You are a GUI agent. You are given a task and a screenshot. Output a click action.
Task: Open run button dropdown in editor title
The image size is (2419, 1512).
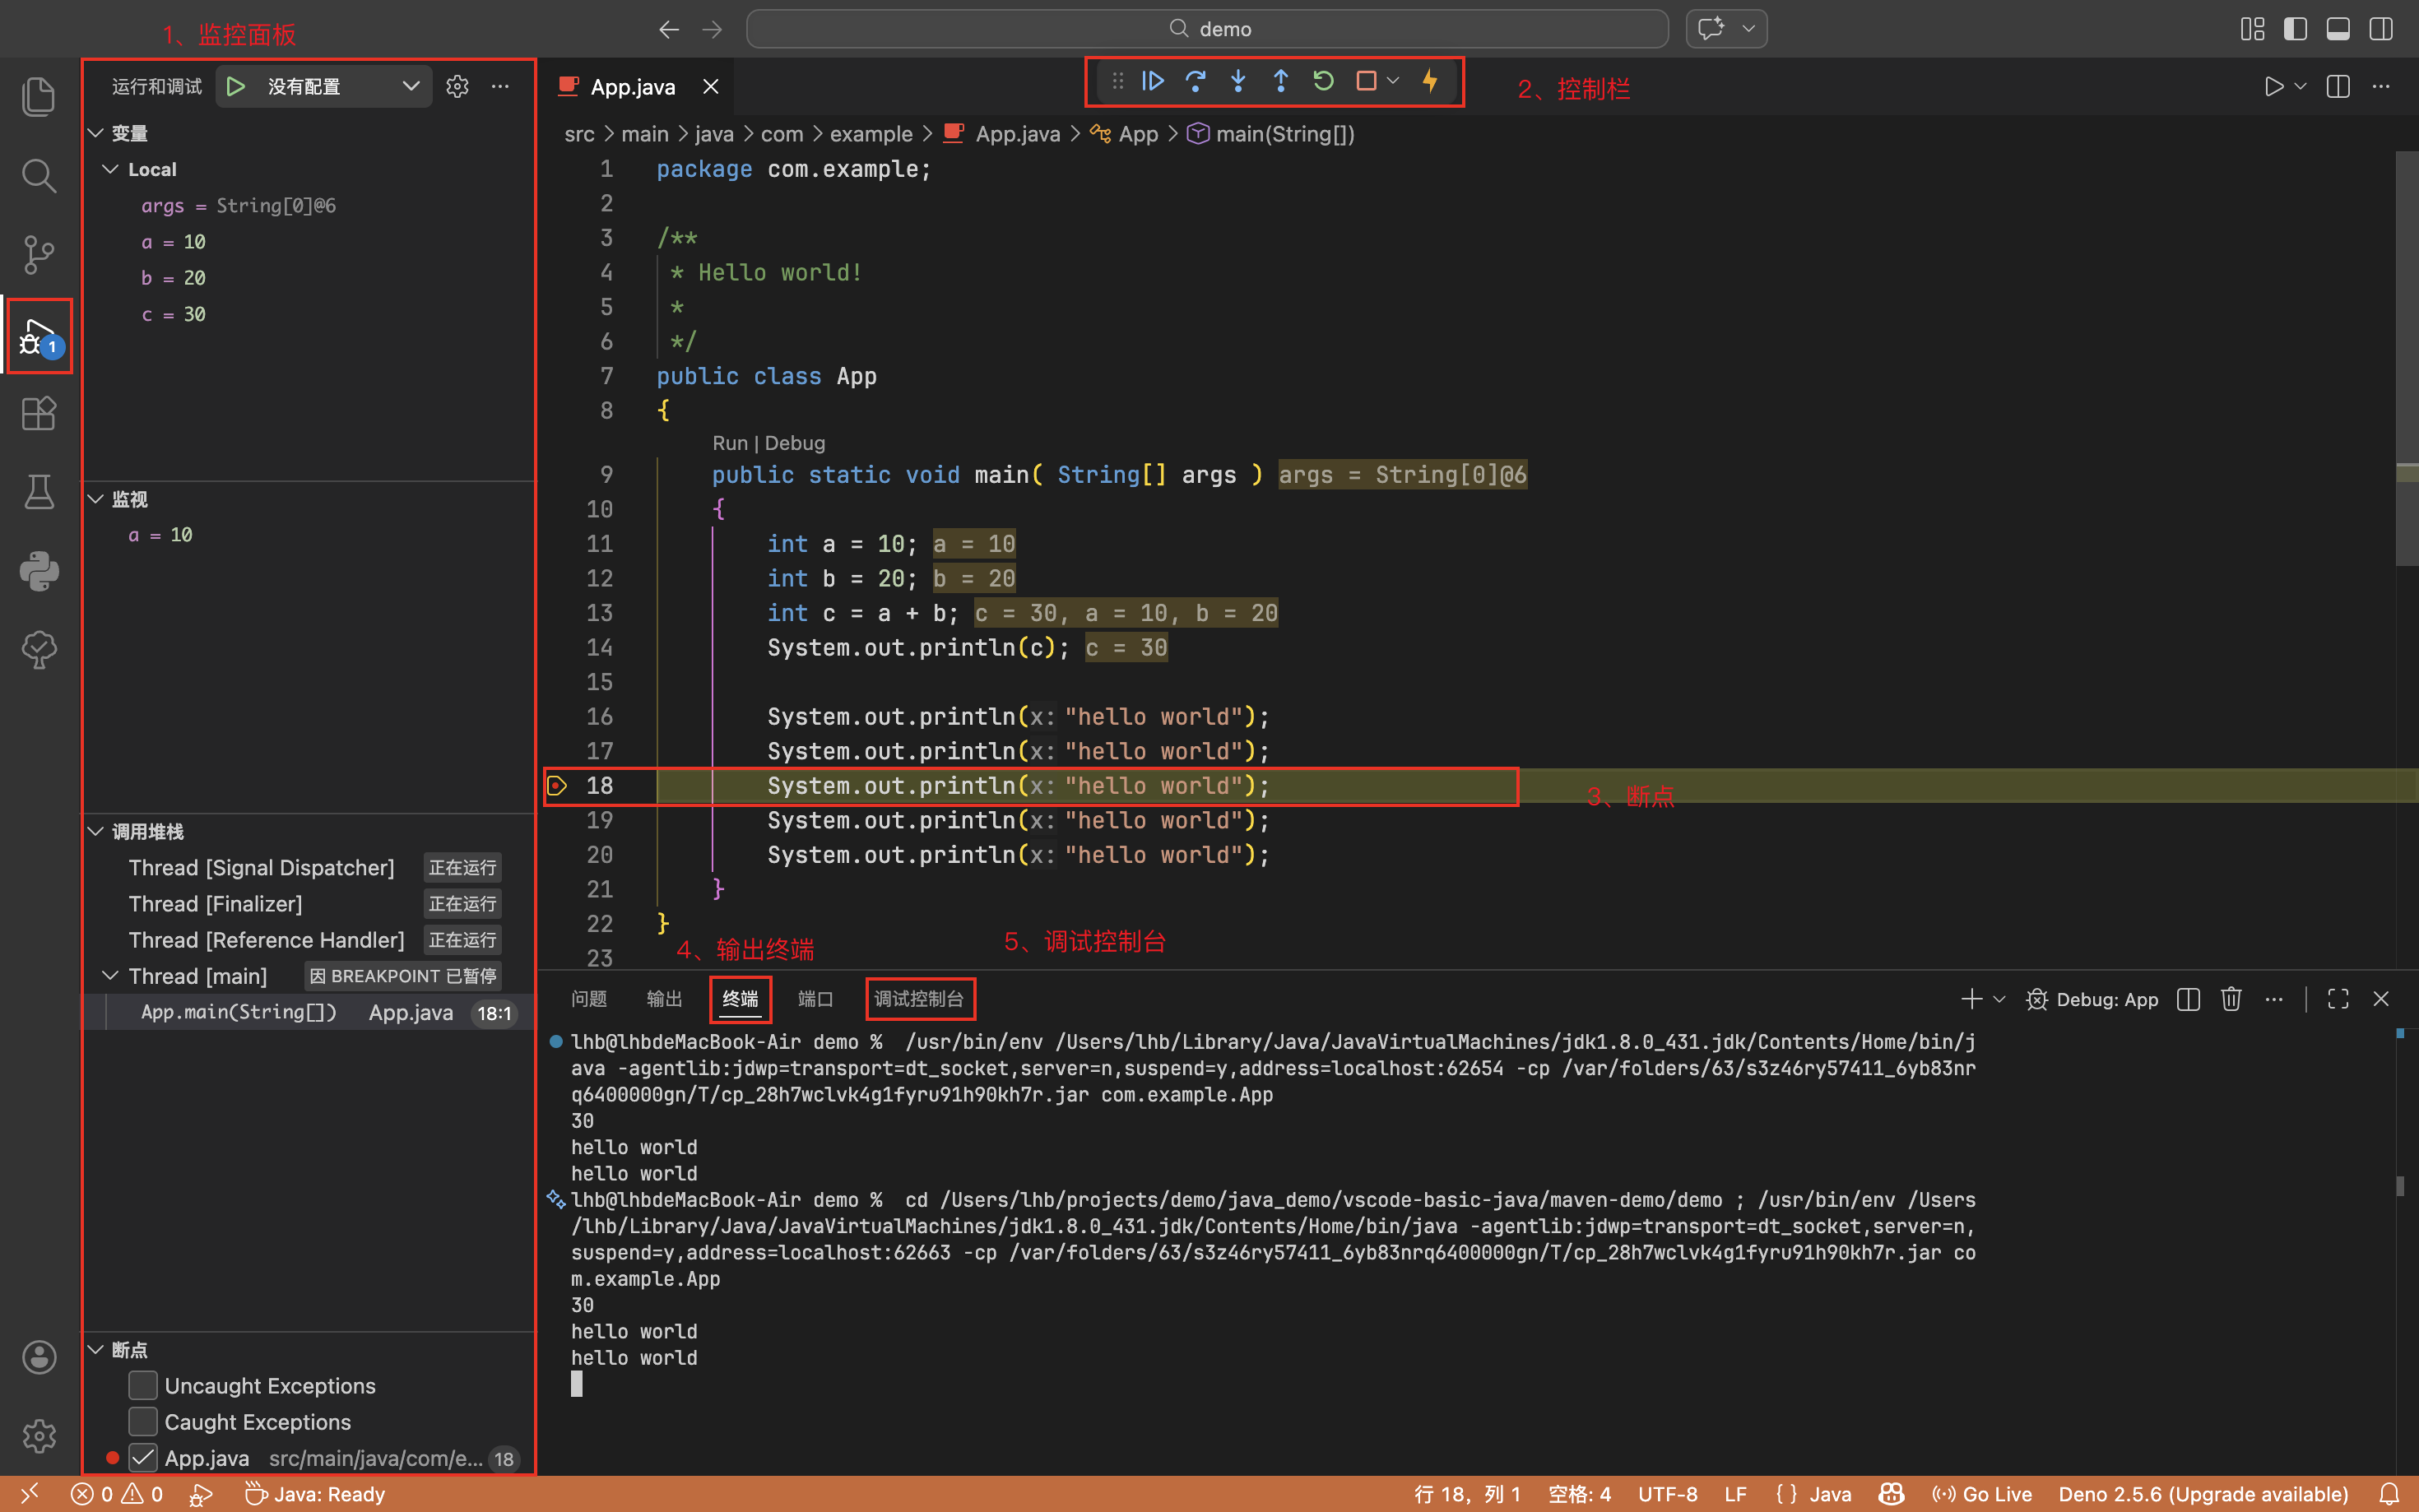coord(2300,87)
